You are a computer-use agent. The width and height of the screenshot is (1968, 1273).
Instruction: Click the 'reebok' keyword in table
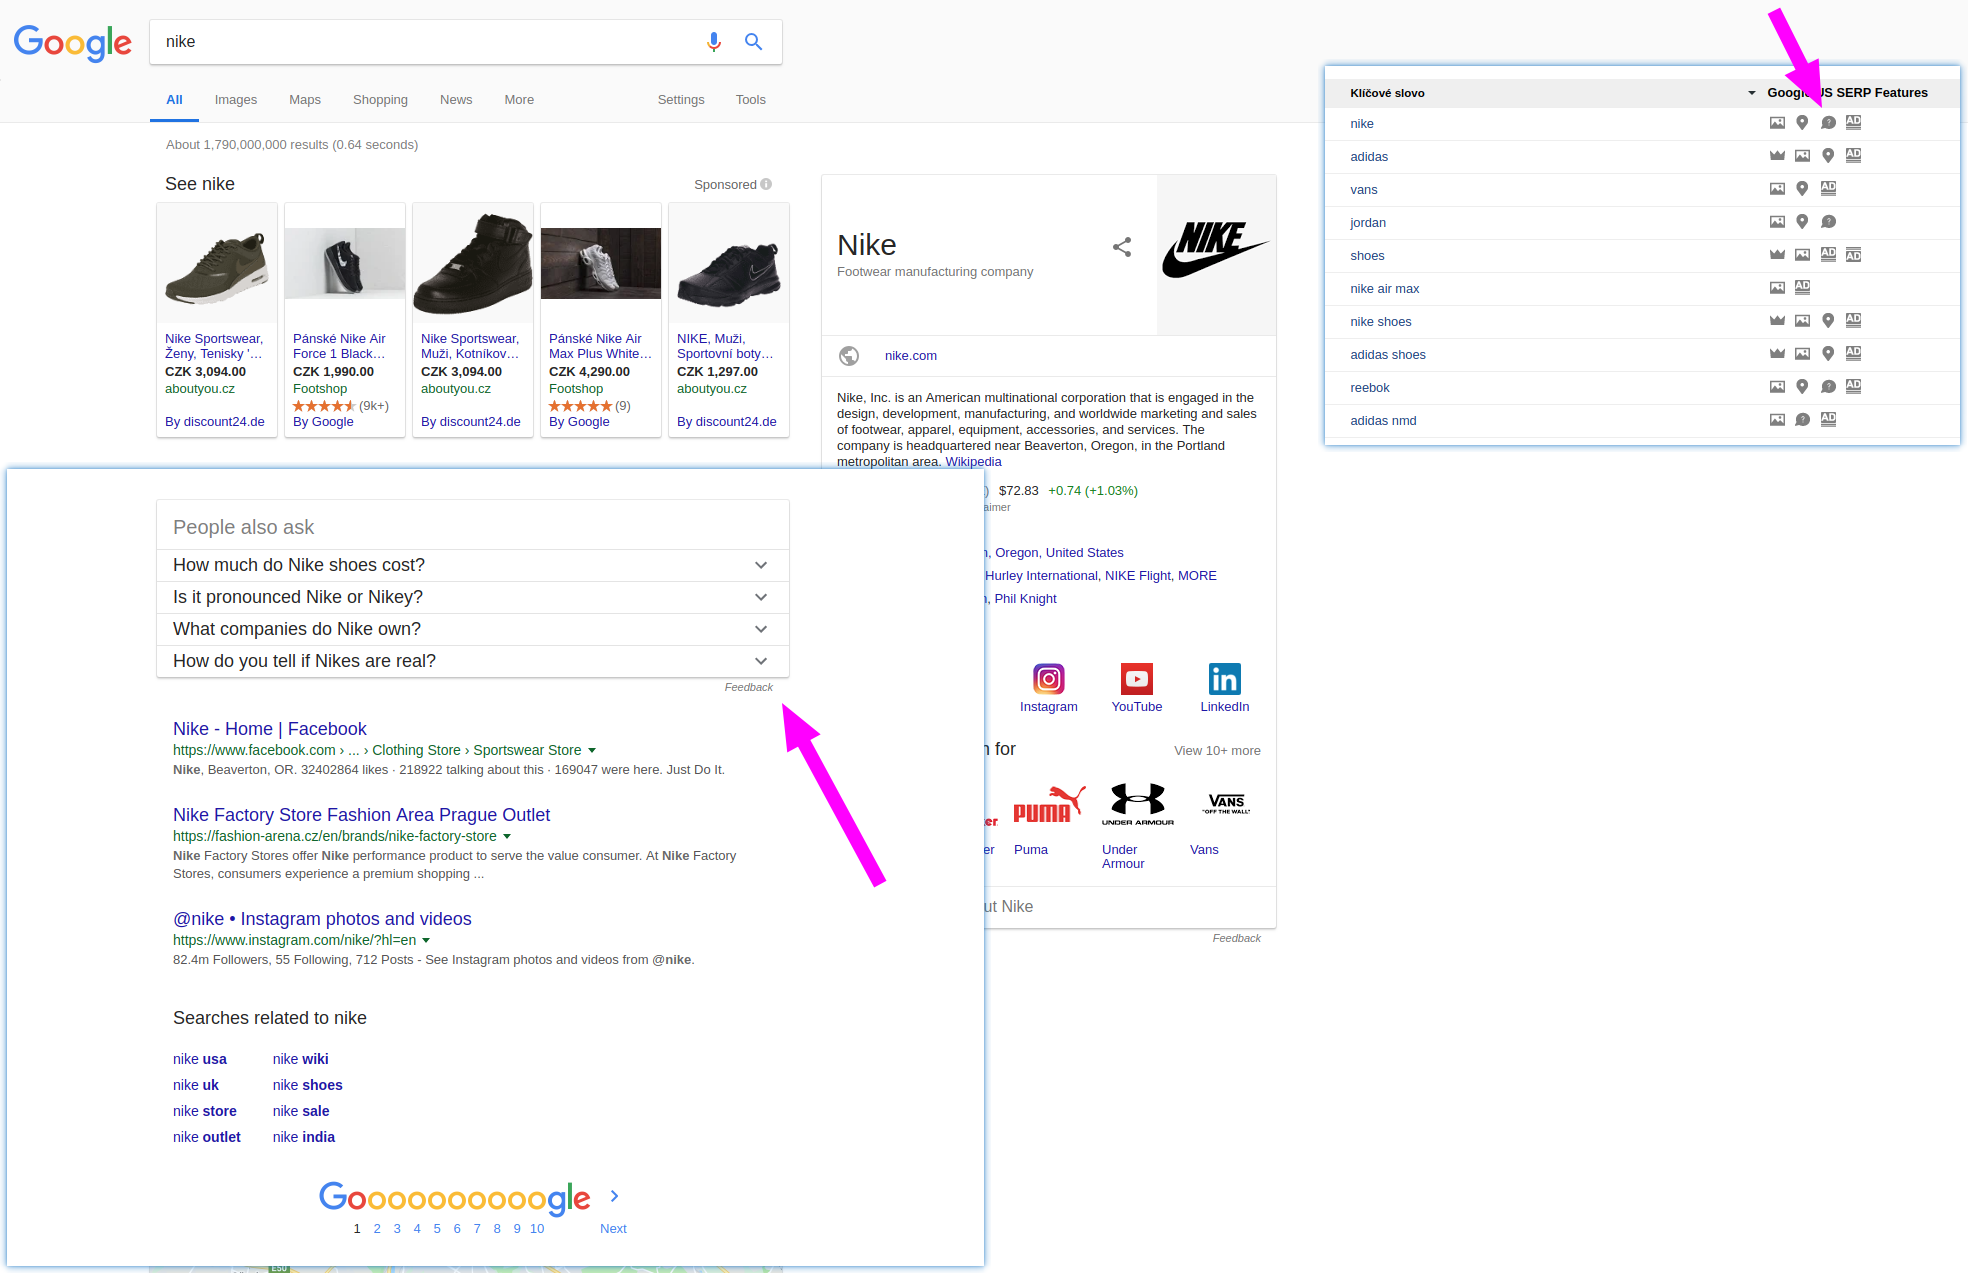(1370, 388)
